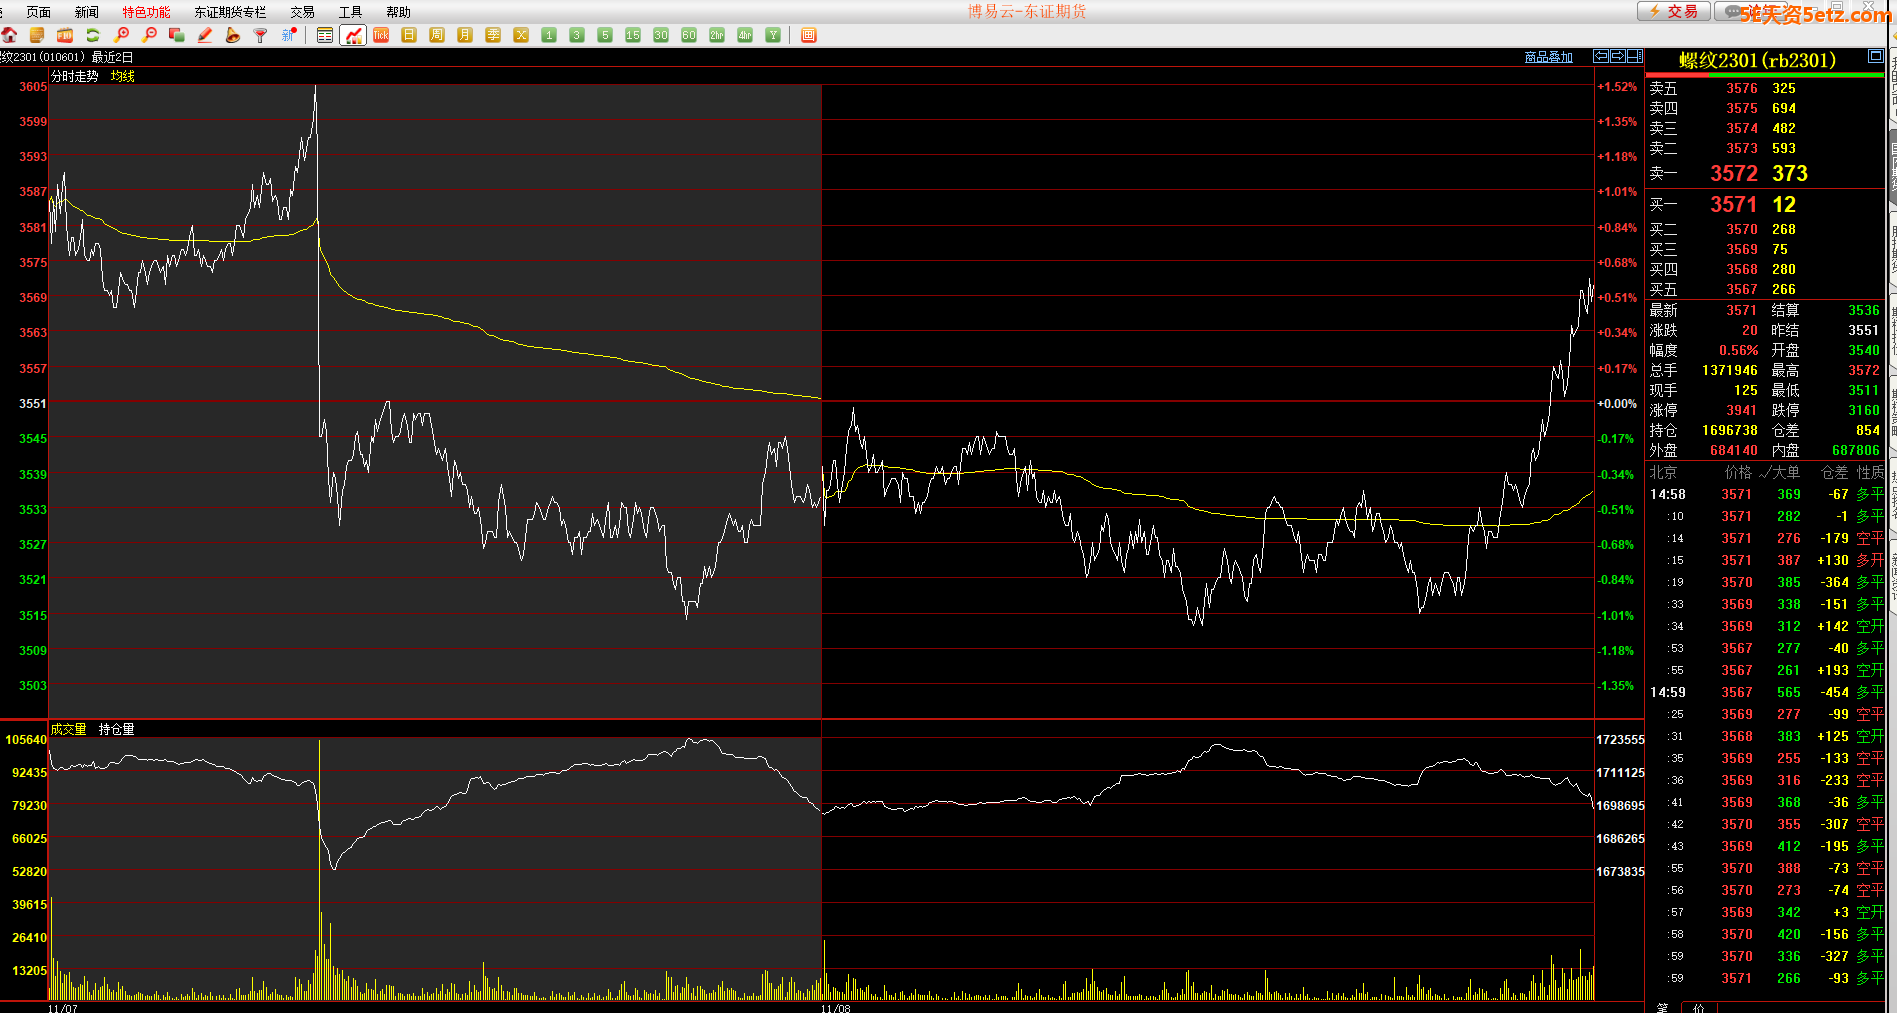Click the 涨停 value 3941

(x=1741, y=411)
